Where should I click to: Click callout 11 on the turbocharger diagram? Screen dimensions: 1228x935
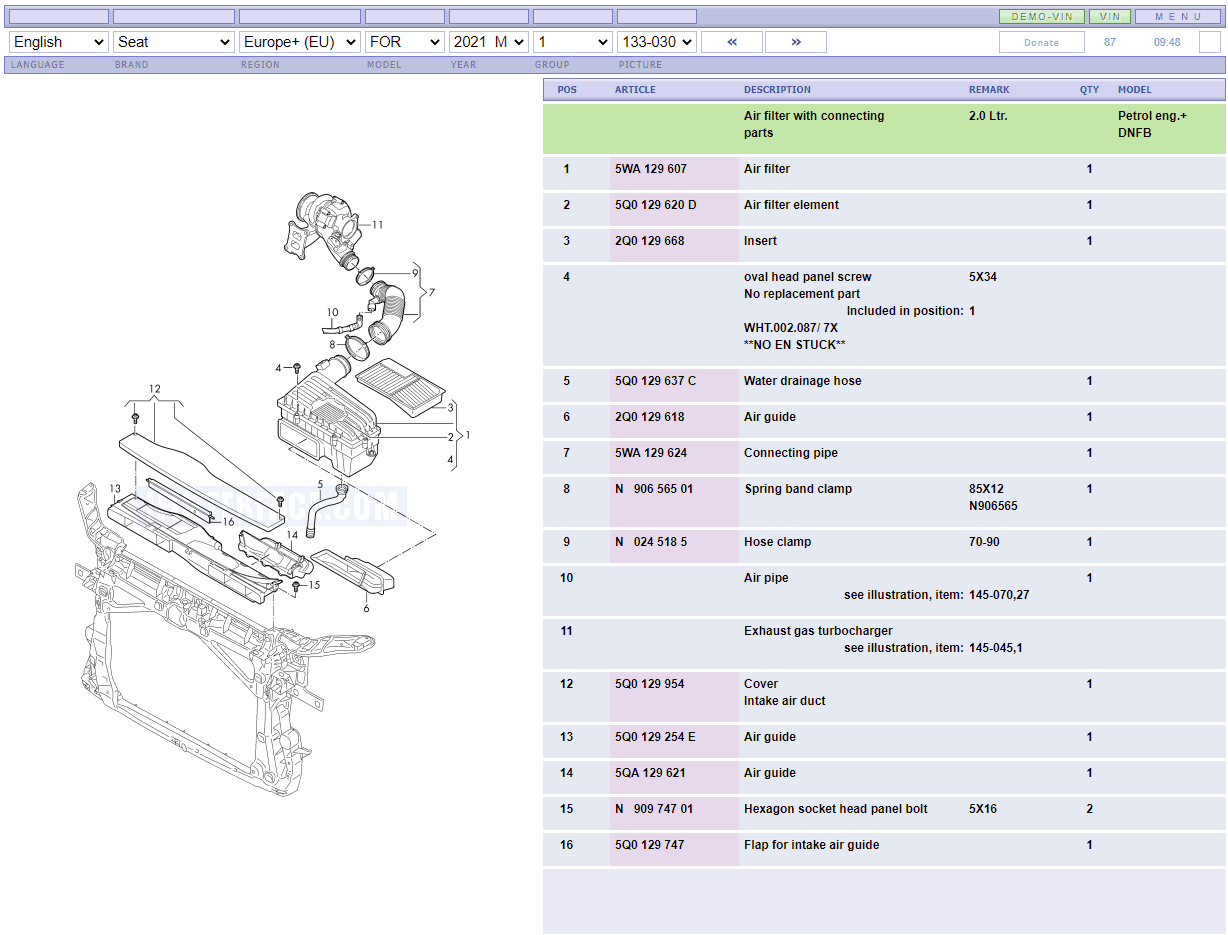coord(377,225)
